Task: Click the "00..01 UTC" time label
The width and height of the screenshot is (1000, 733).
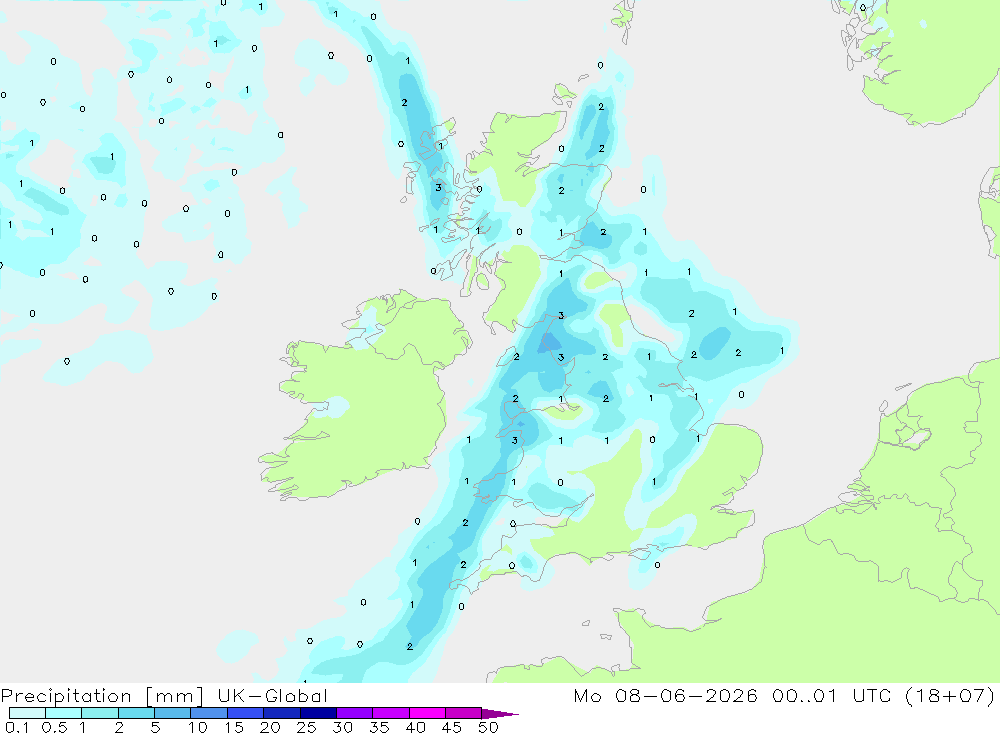Action: [x=831, y=695]
